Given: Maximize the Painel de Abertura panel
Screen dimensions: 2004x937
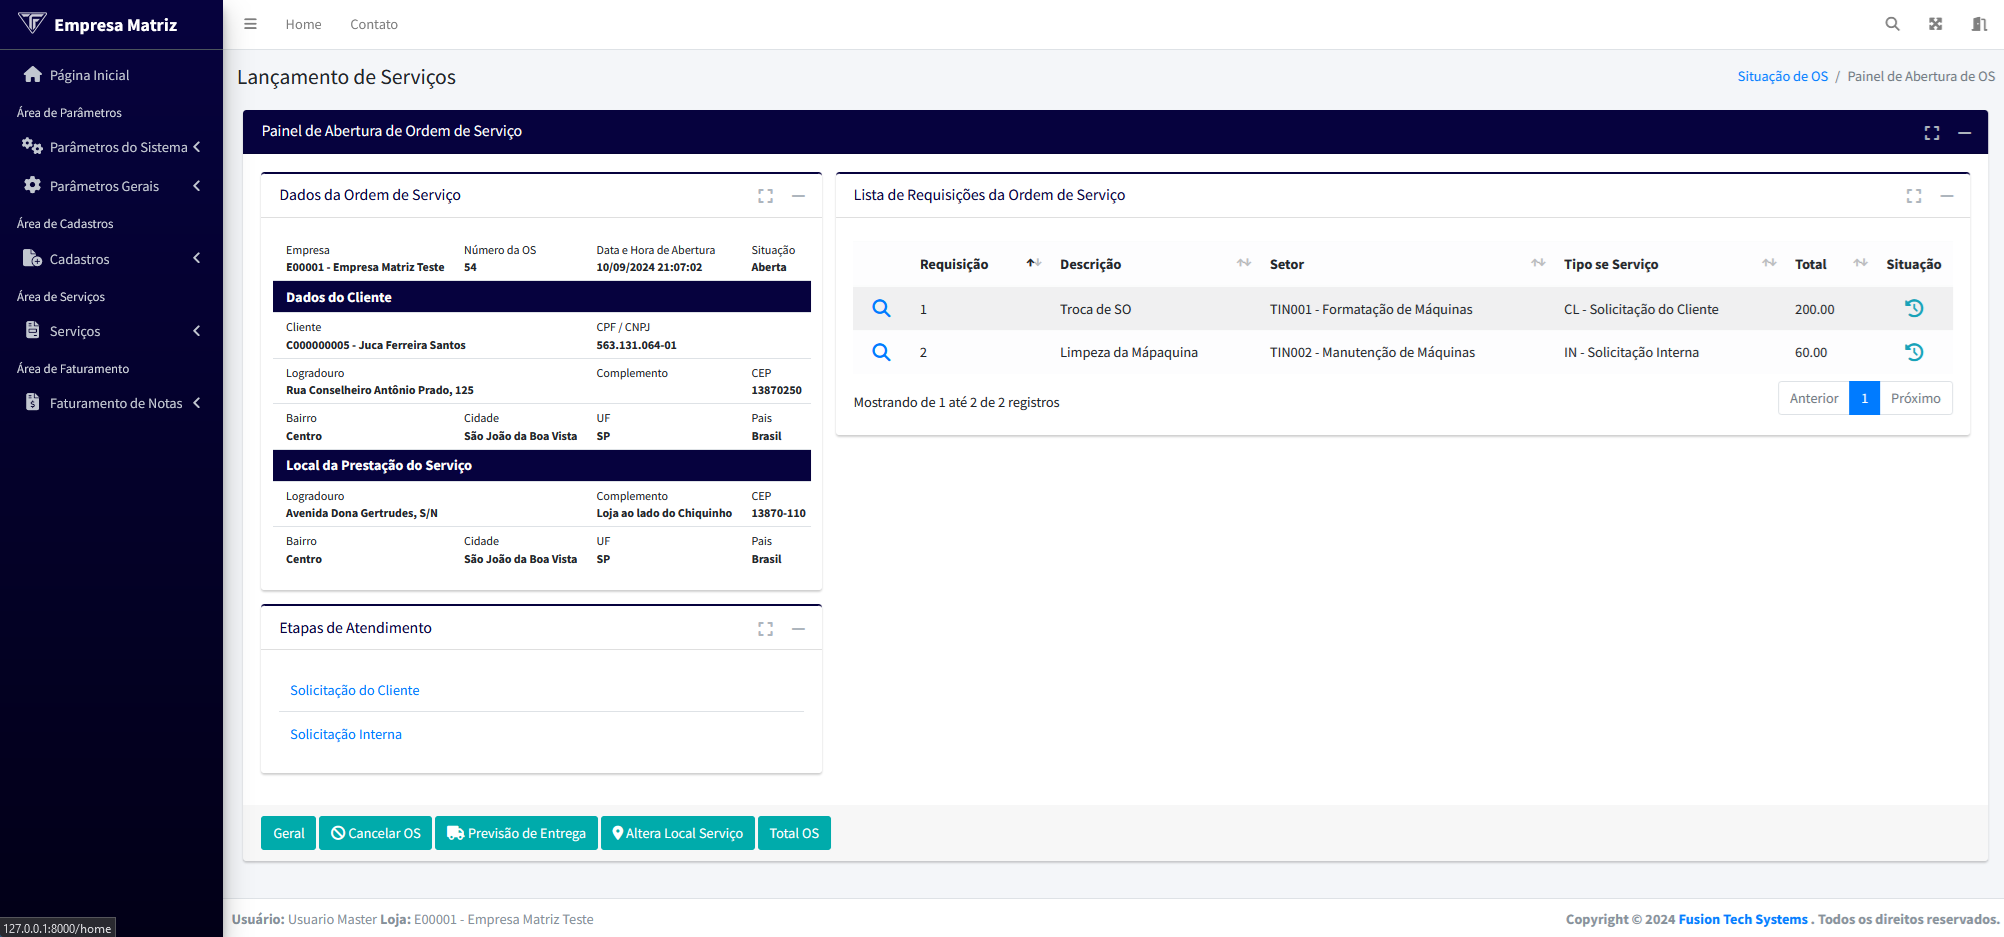Looking at the screenshot, I should (1932, 133).
